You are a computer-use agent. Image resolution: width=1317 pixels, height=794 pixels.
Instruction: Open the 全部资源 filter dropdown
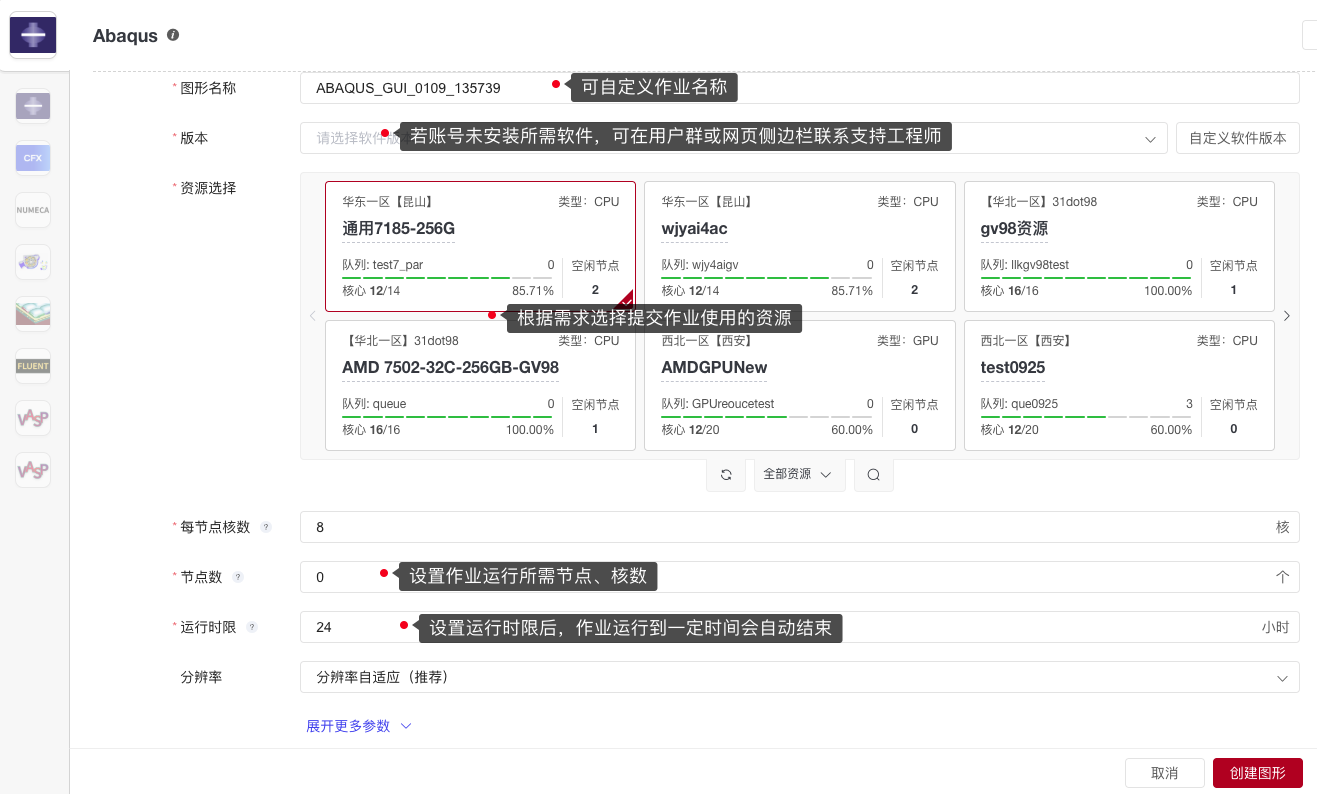pyautogui.click(x=798, y=475)
